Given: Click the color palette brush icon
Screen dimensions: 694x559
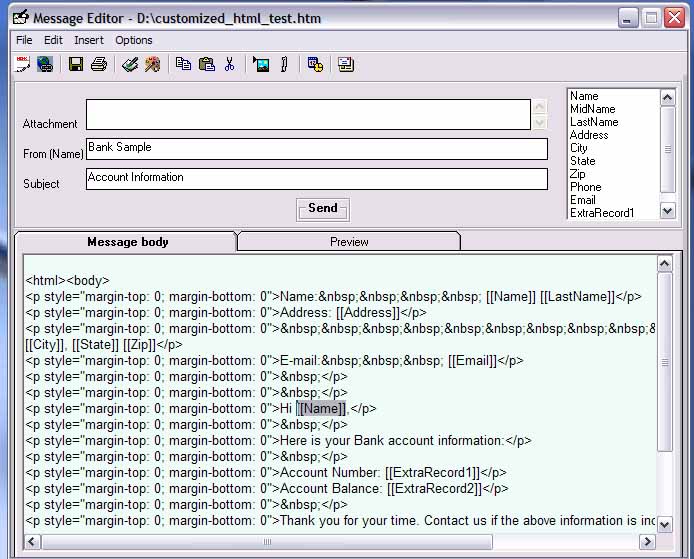Looking at the screenshot, I should click(152, 65).
